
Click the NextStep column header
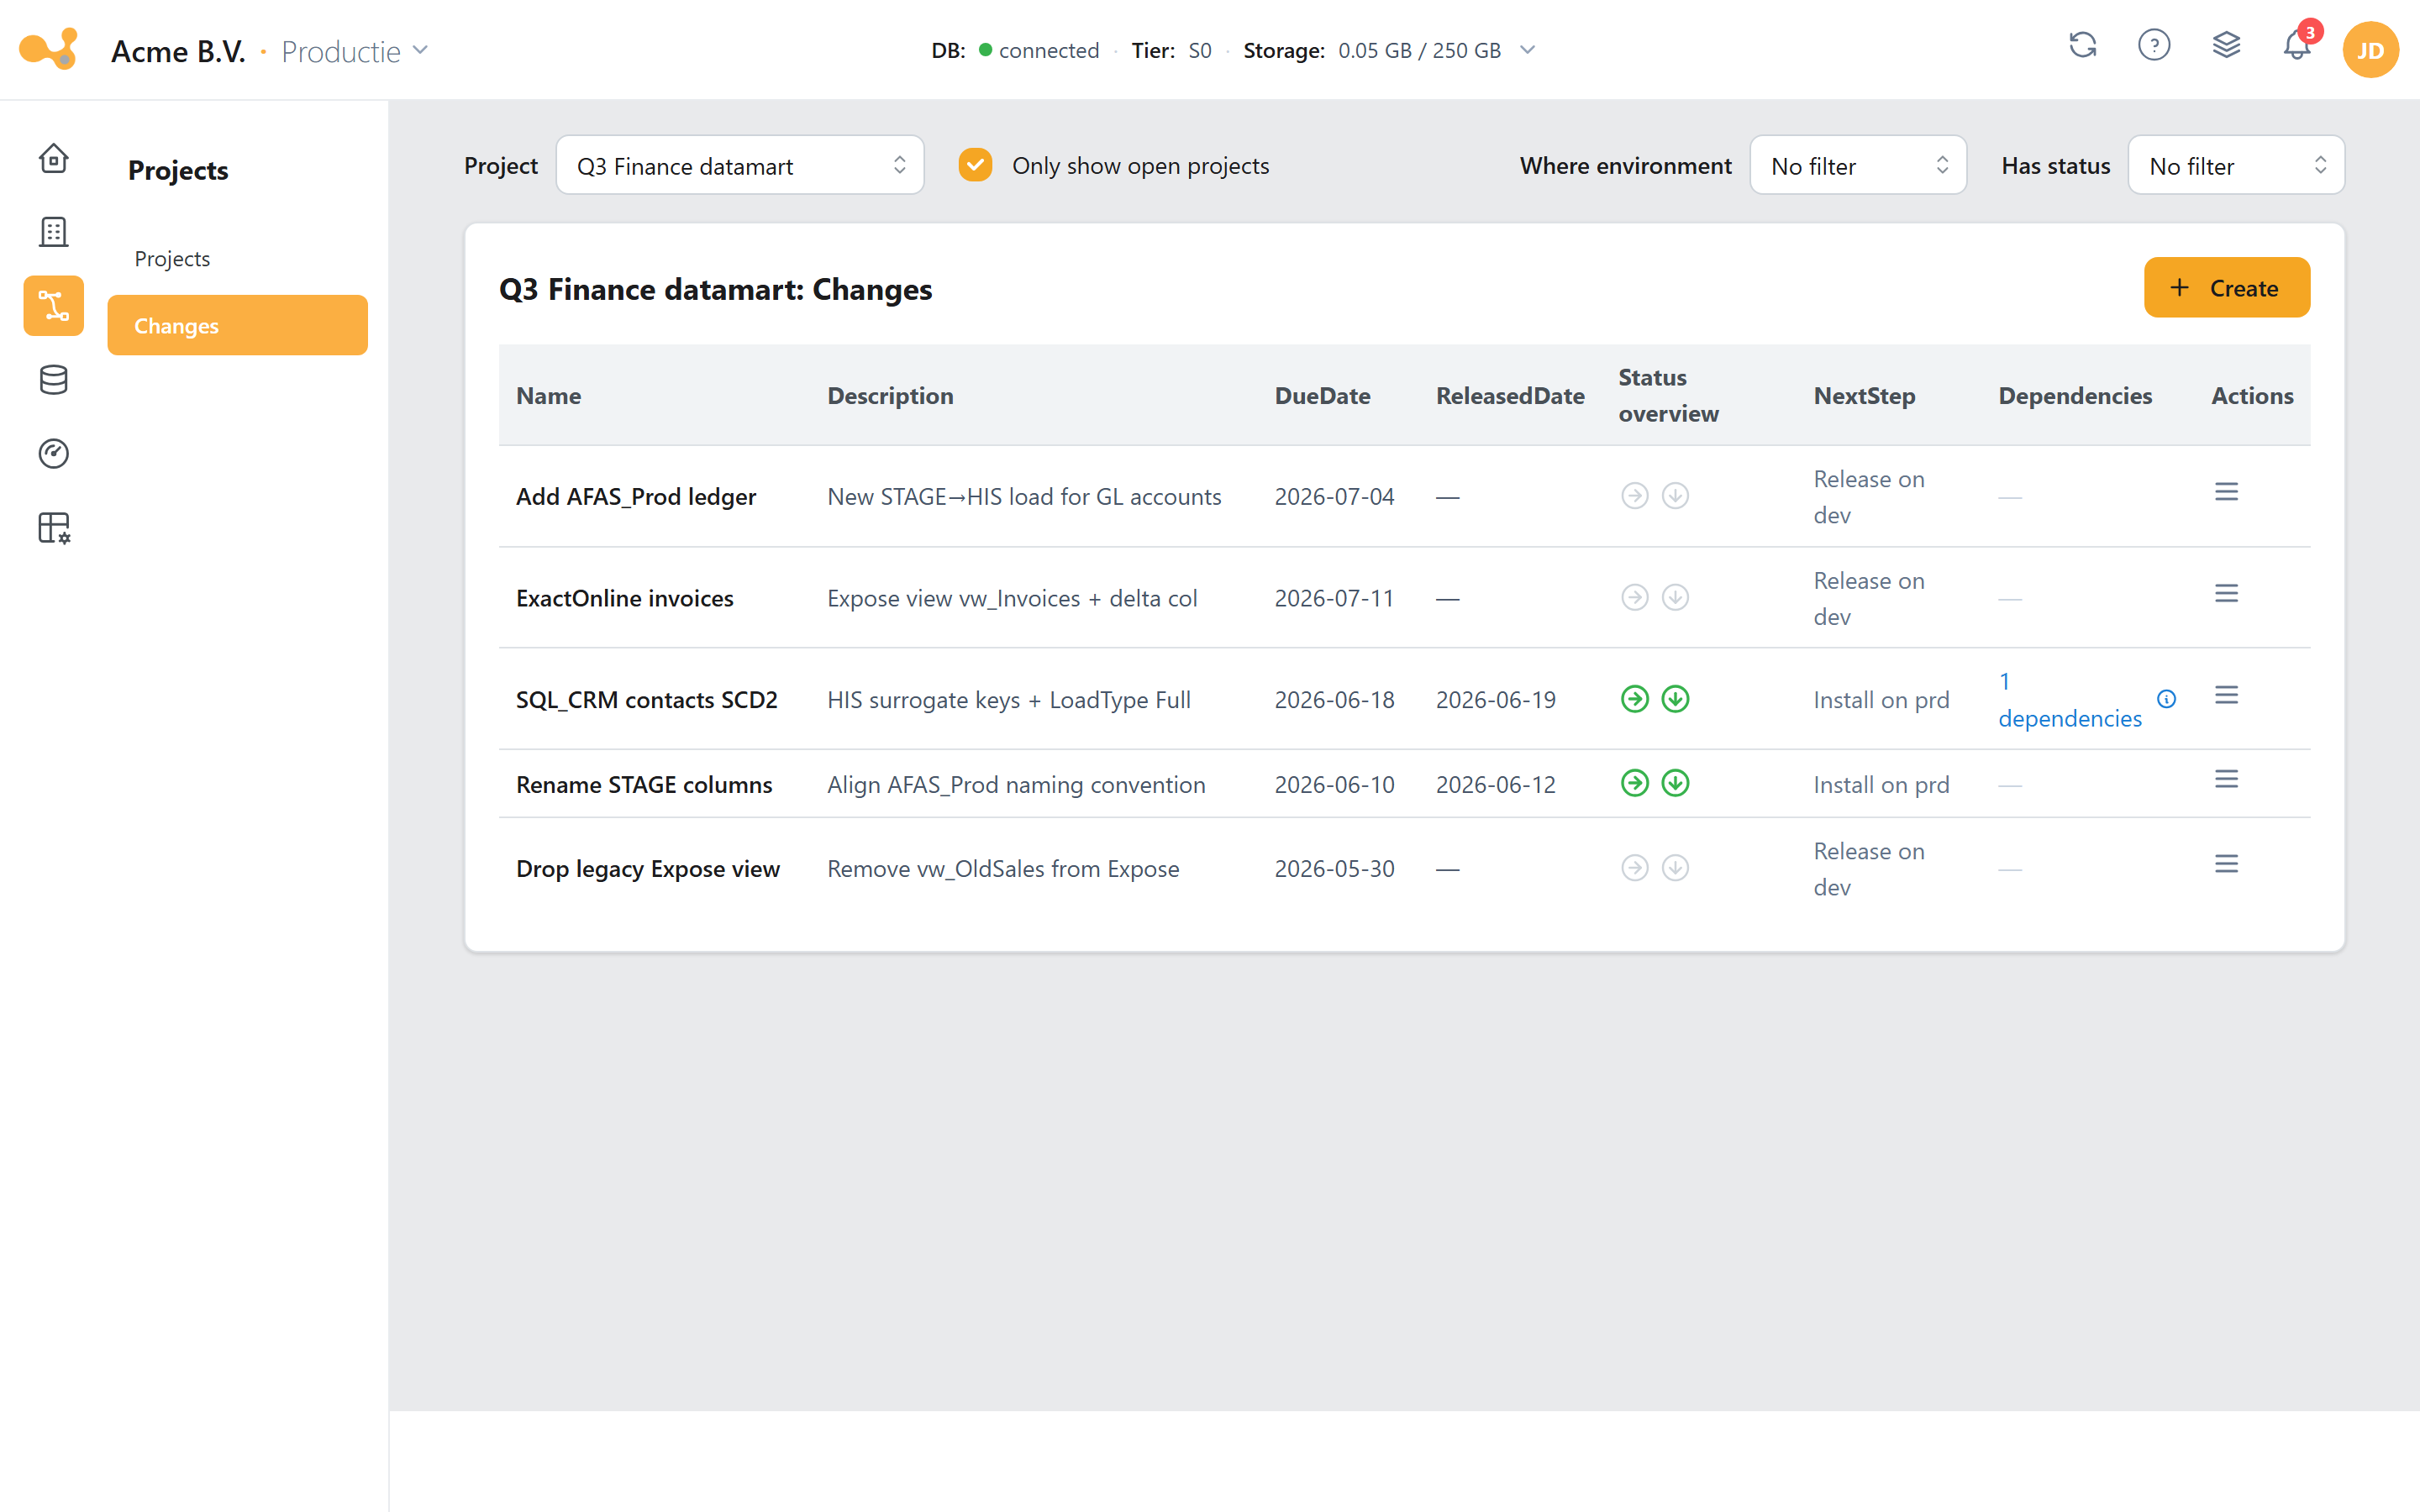pyautogui.click(x=1864, y=396)
